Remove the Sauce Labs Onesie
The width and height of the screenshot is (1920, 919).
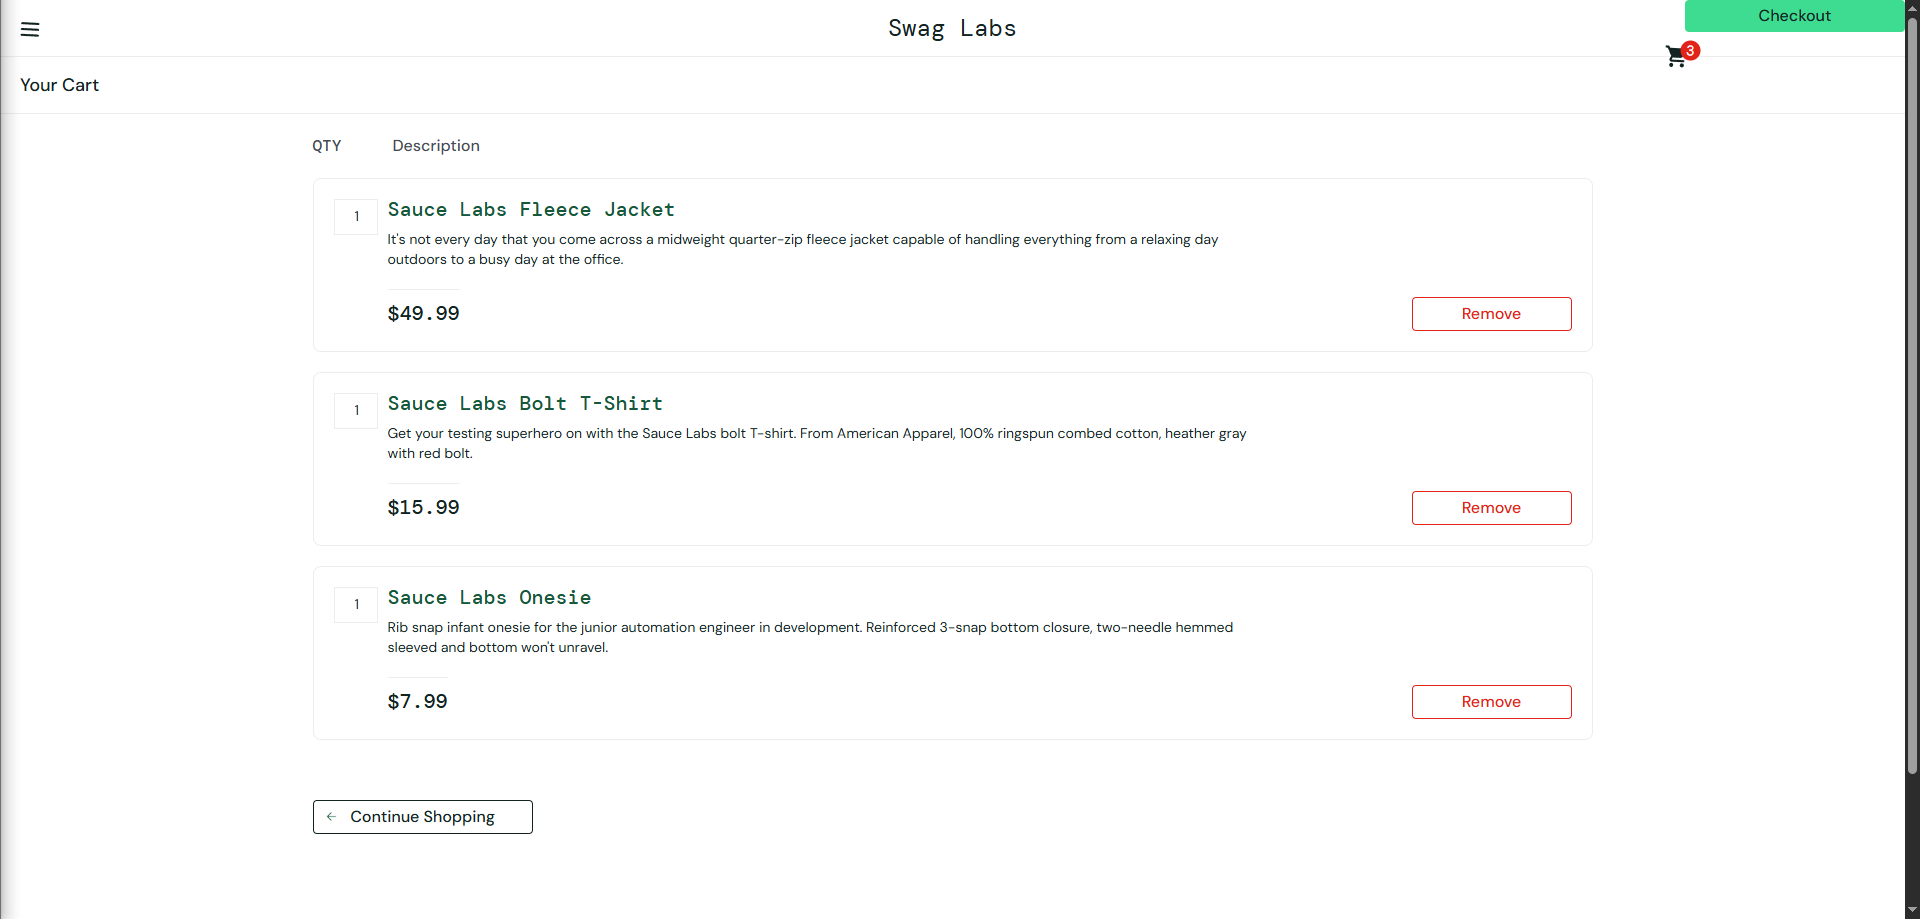[x=1491, y=702]
